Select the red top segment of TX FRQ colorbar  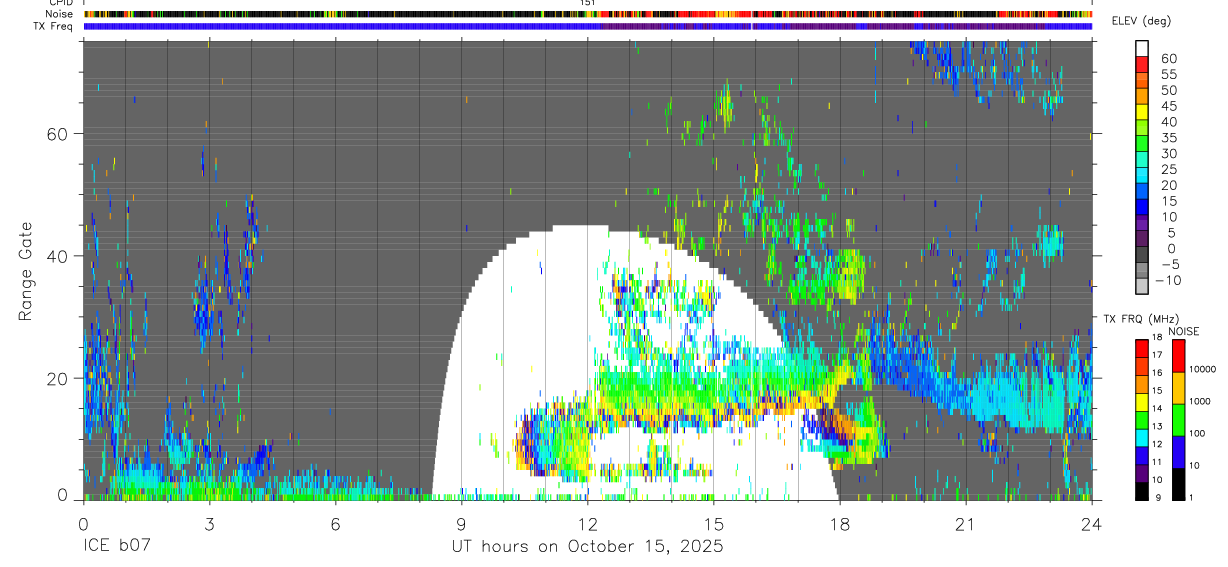click(1141, 348)
